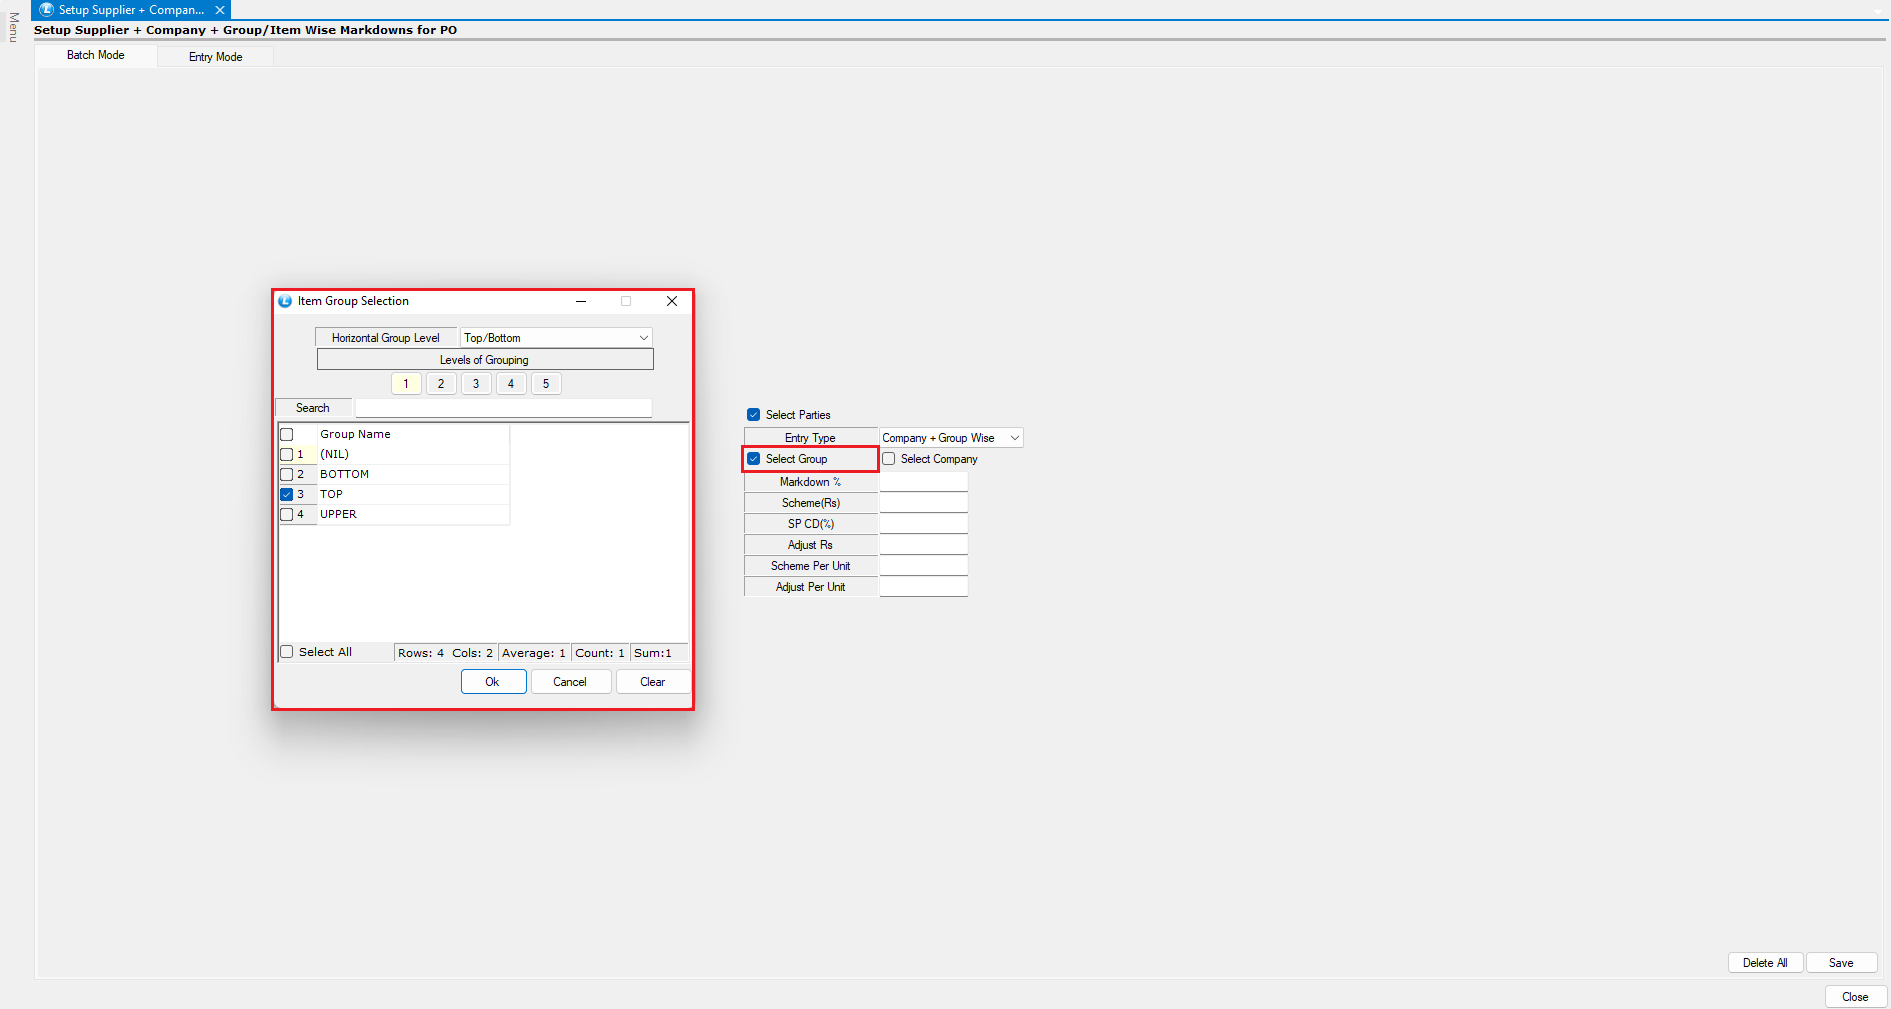
Task: Close the Item Group Selection dialog
Action: (x=672, y=301)
